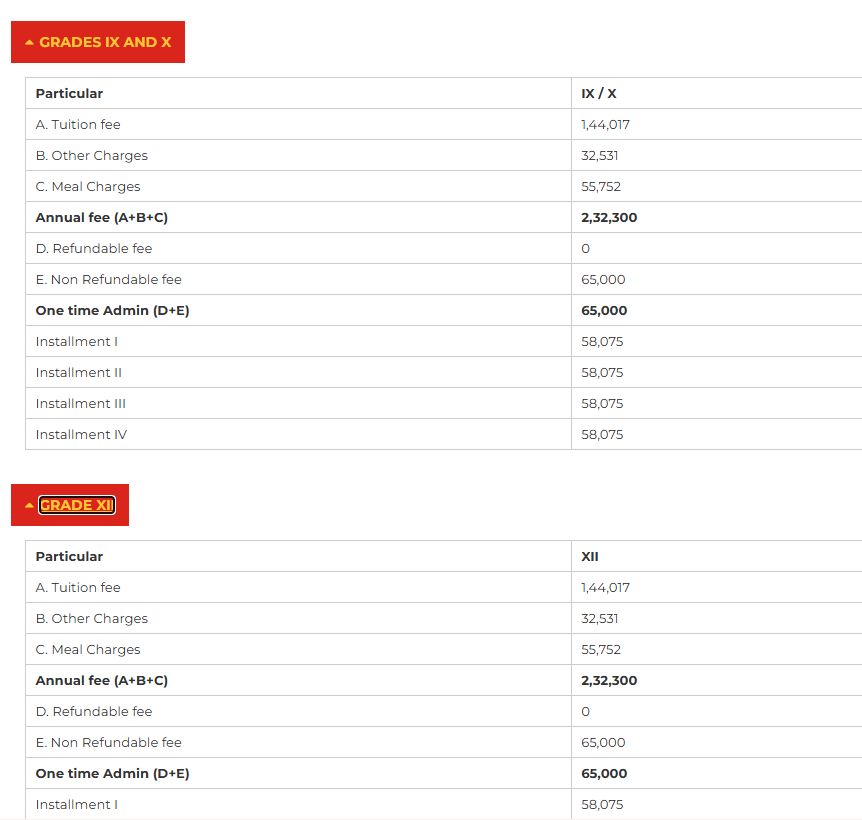Click Installment I label in XII table

pos(76,804)
